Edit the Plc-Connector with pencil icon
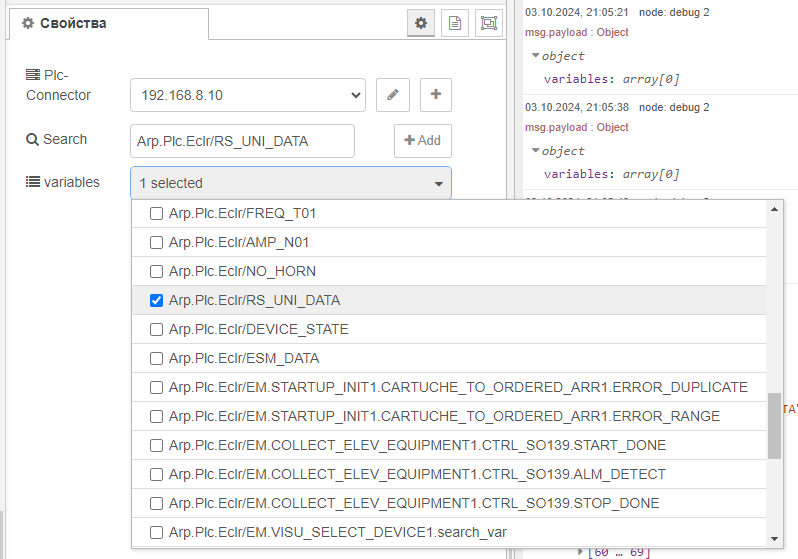 (x=393, y=95)
